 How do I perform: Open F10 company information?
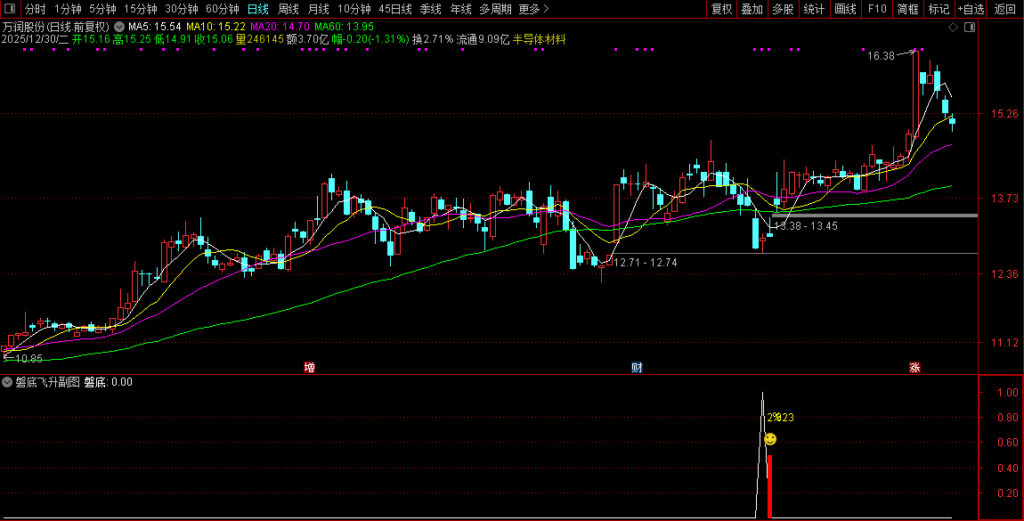pos(876,9)
